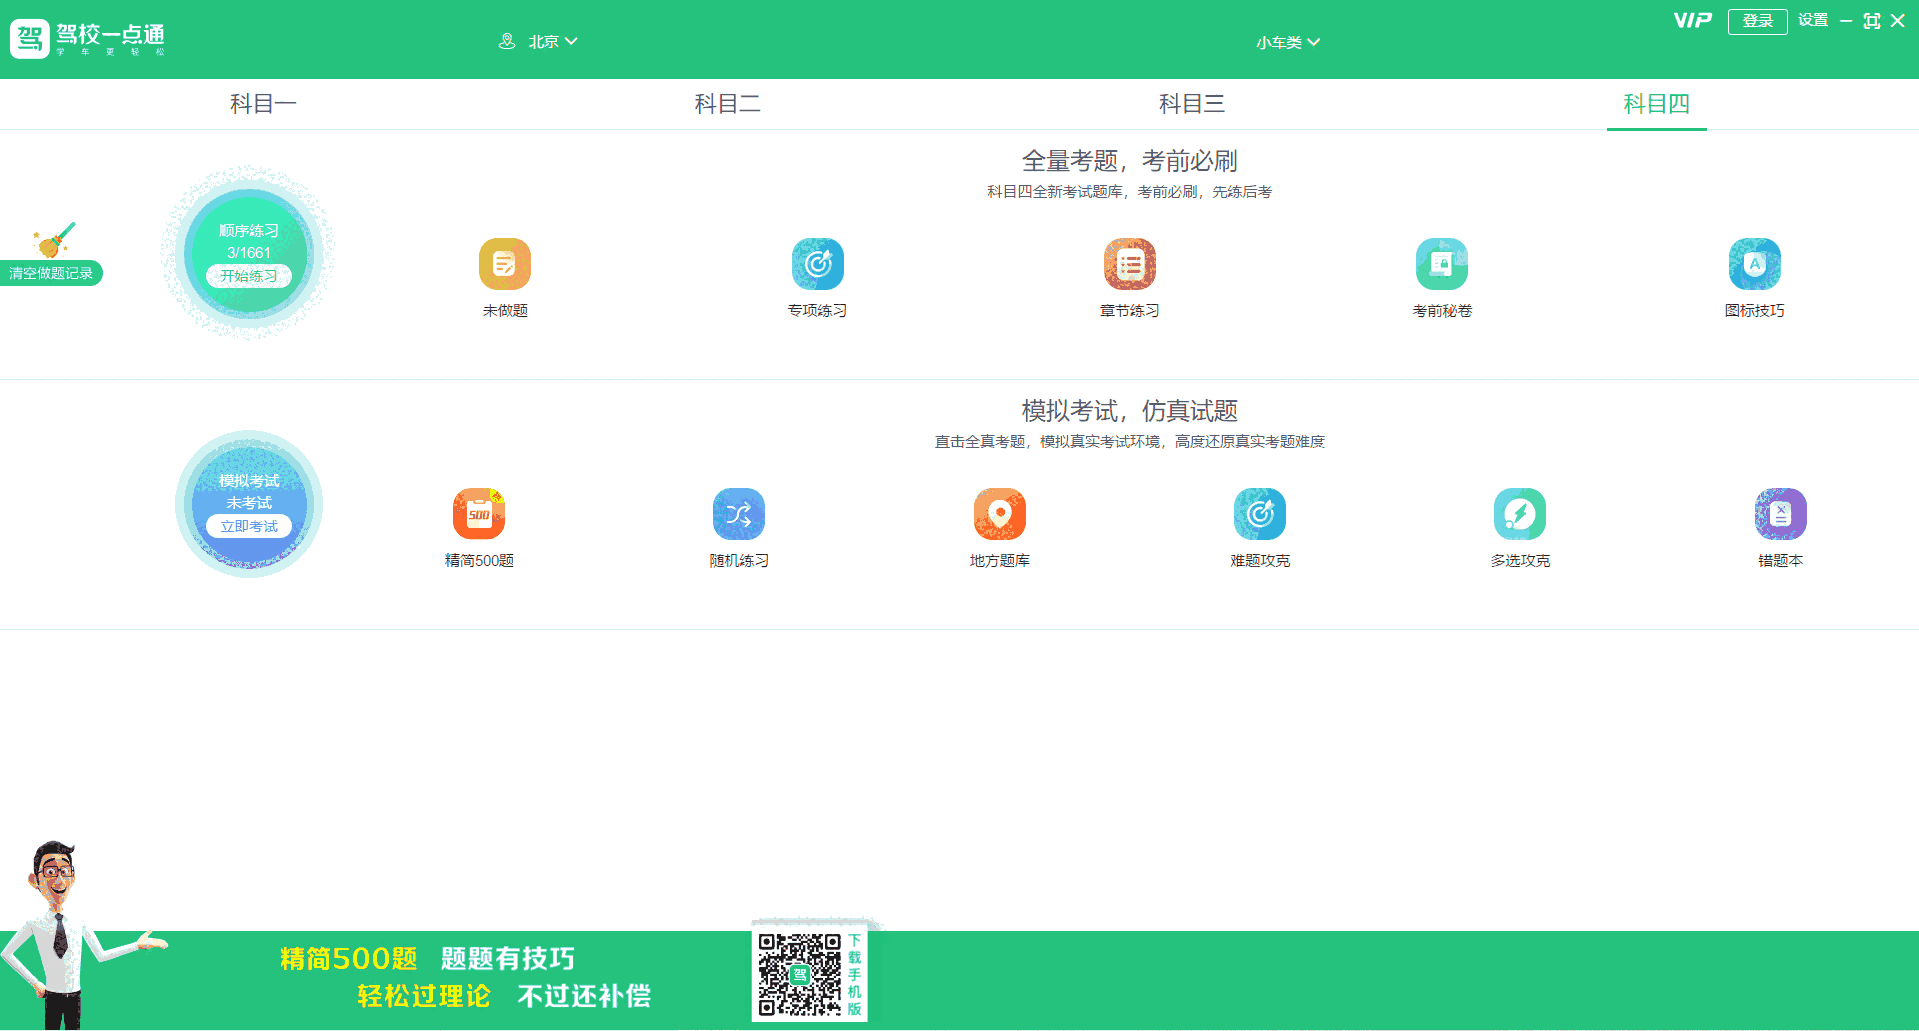Screen dimensions: 1919x1031
Task: Click the 顺序练习 progress circle showing 3/1661
Action: [248, 252]
